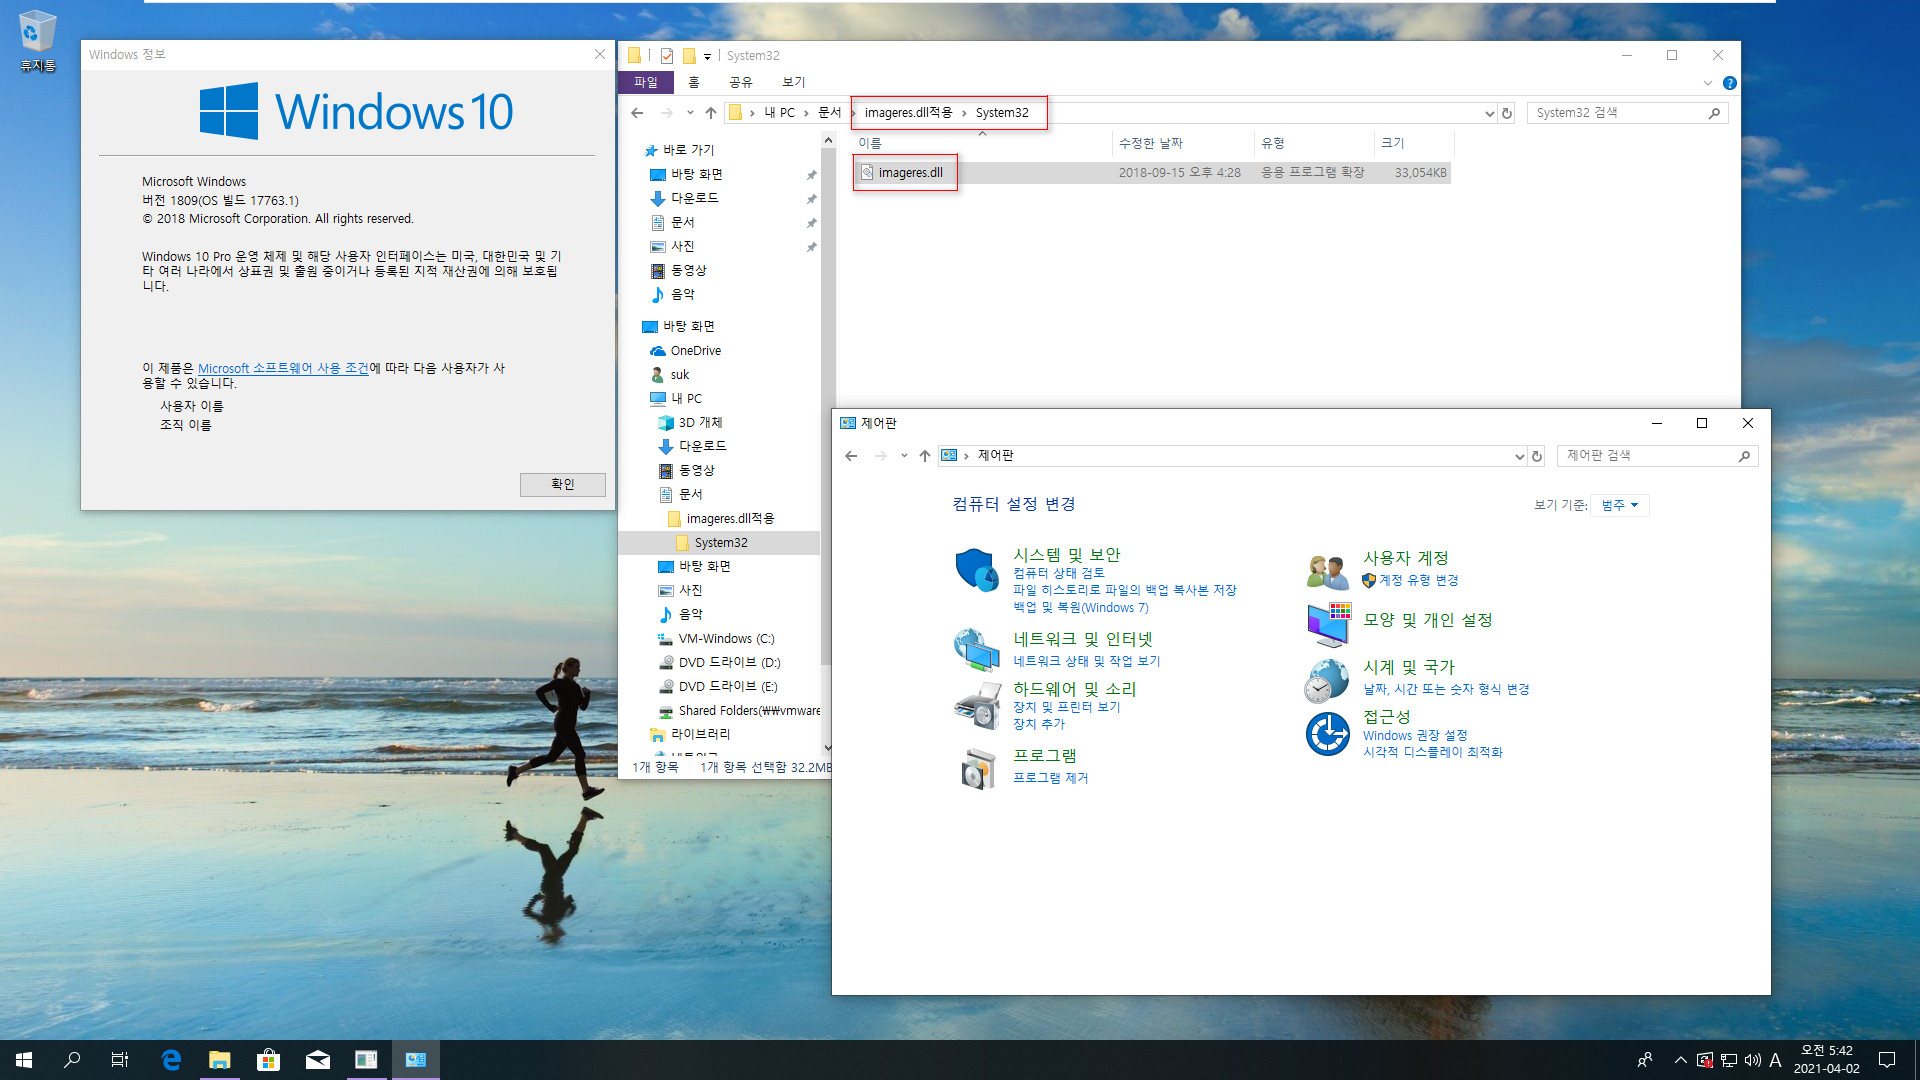
Task: Open the 파일 tab in explorer
Action: (x=645, y=82)
